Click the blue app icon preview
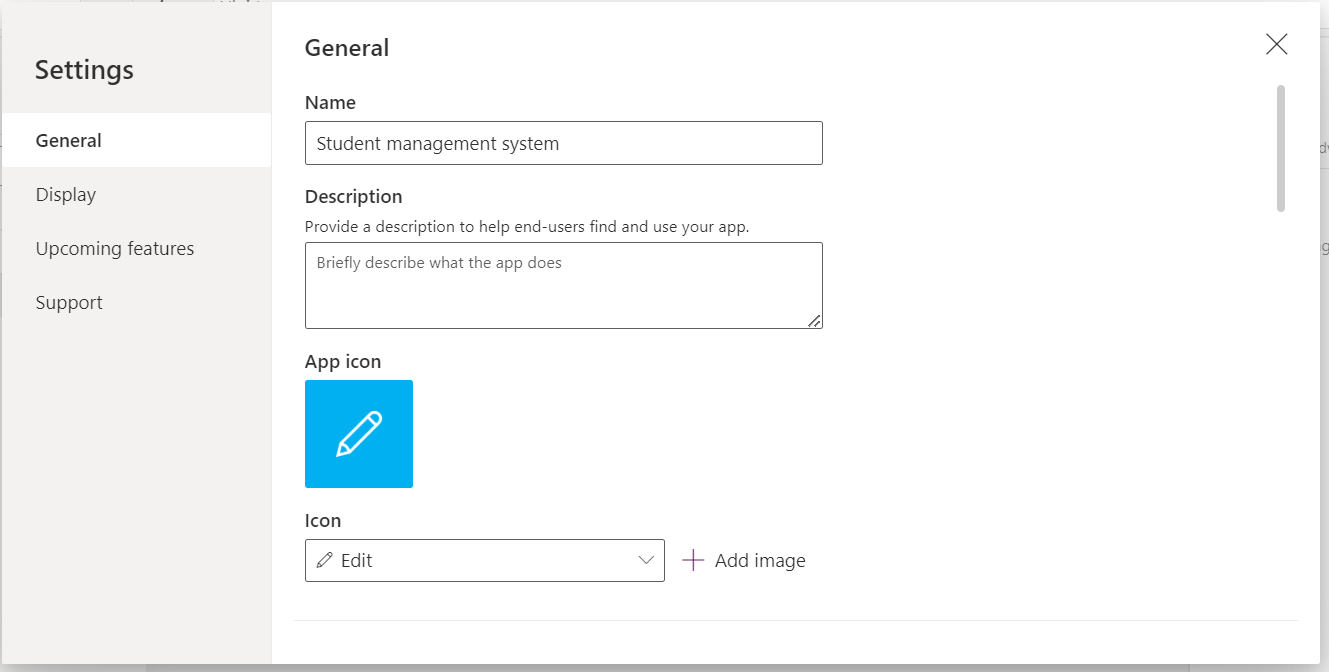The width and height of the screenshot is (1329, 672). coord(359,434)
